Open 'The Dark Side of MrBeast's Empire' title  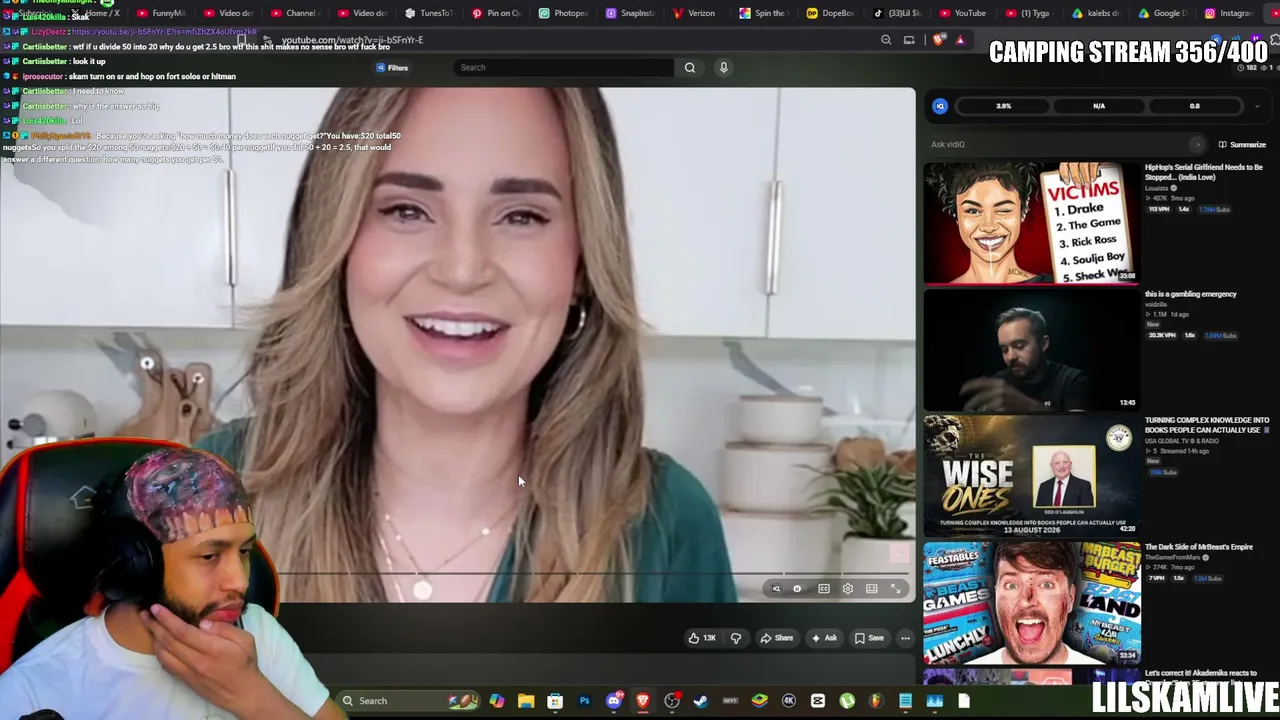1198,547
